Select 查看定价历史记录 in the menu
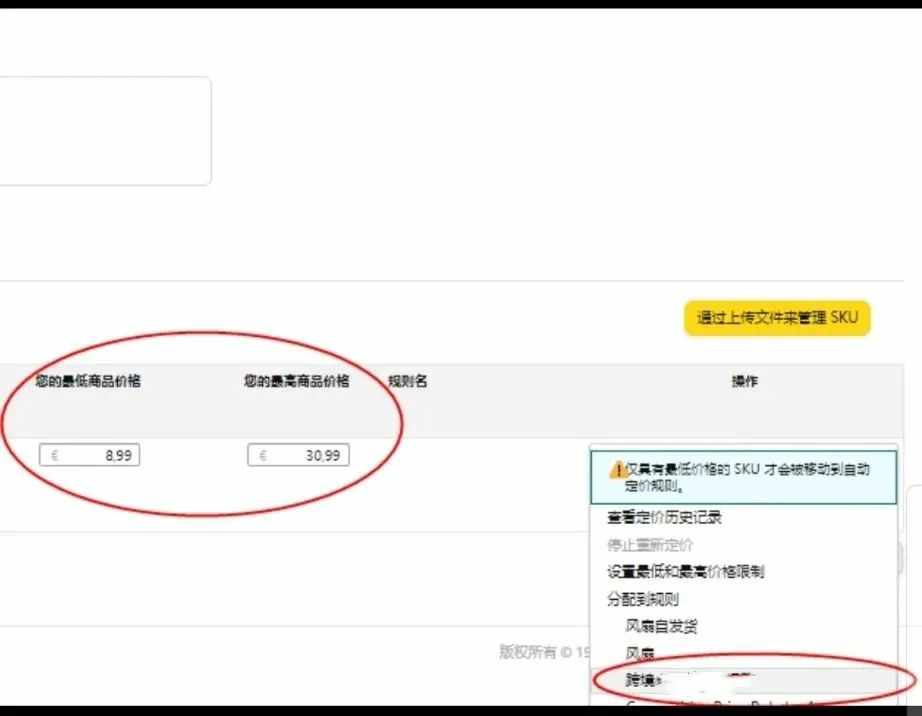The width and height of the screenshot is (922, 716). click(x=664, y=517)
